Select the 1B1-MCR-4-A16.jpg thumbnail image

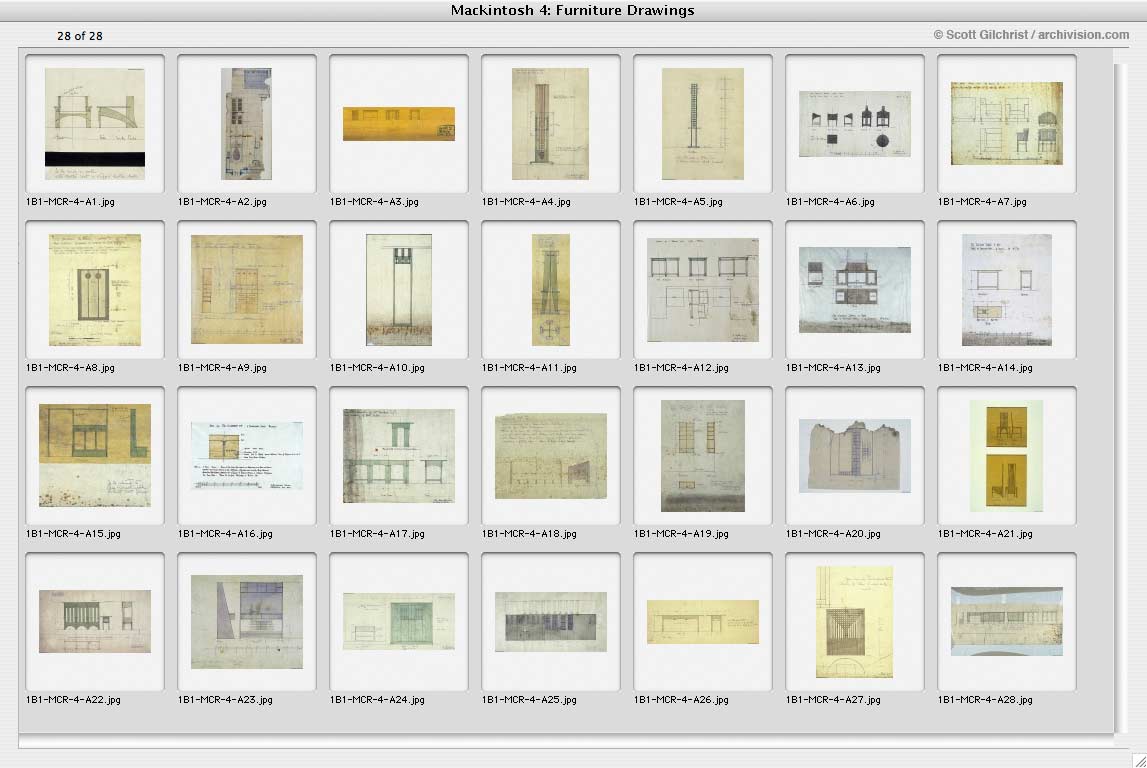pos(247,456)
